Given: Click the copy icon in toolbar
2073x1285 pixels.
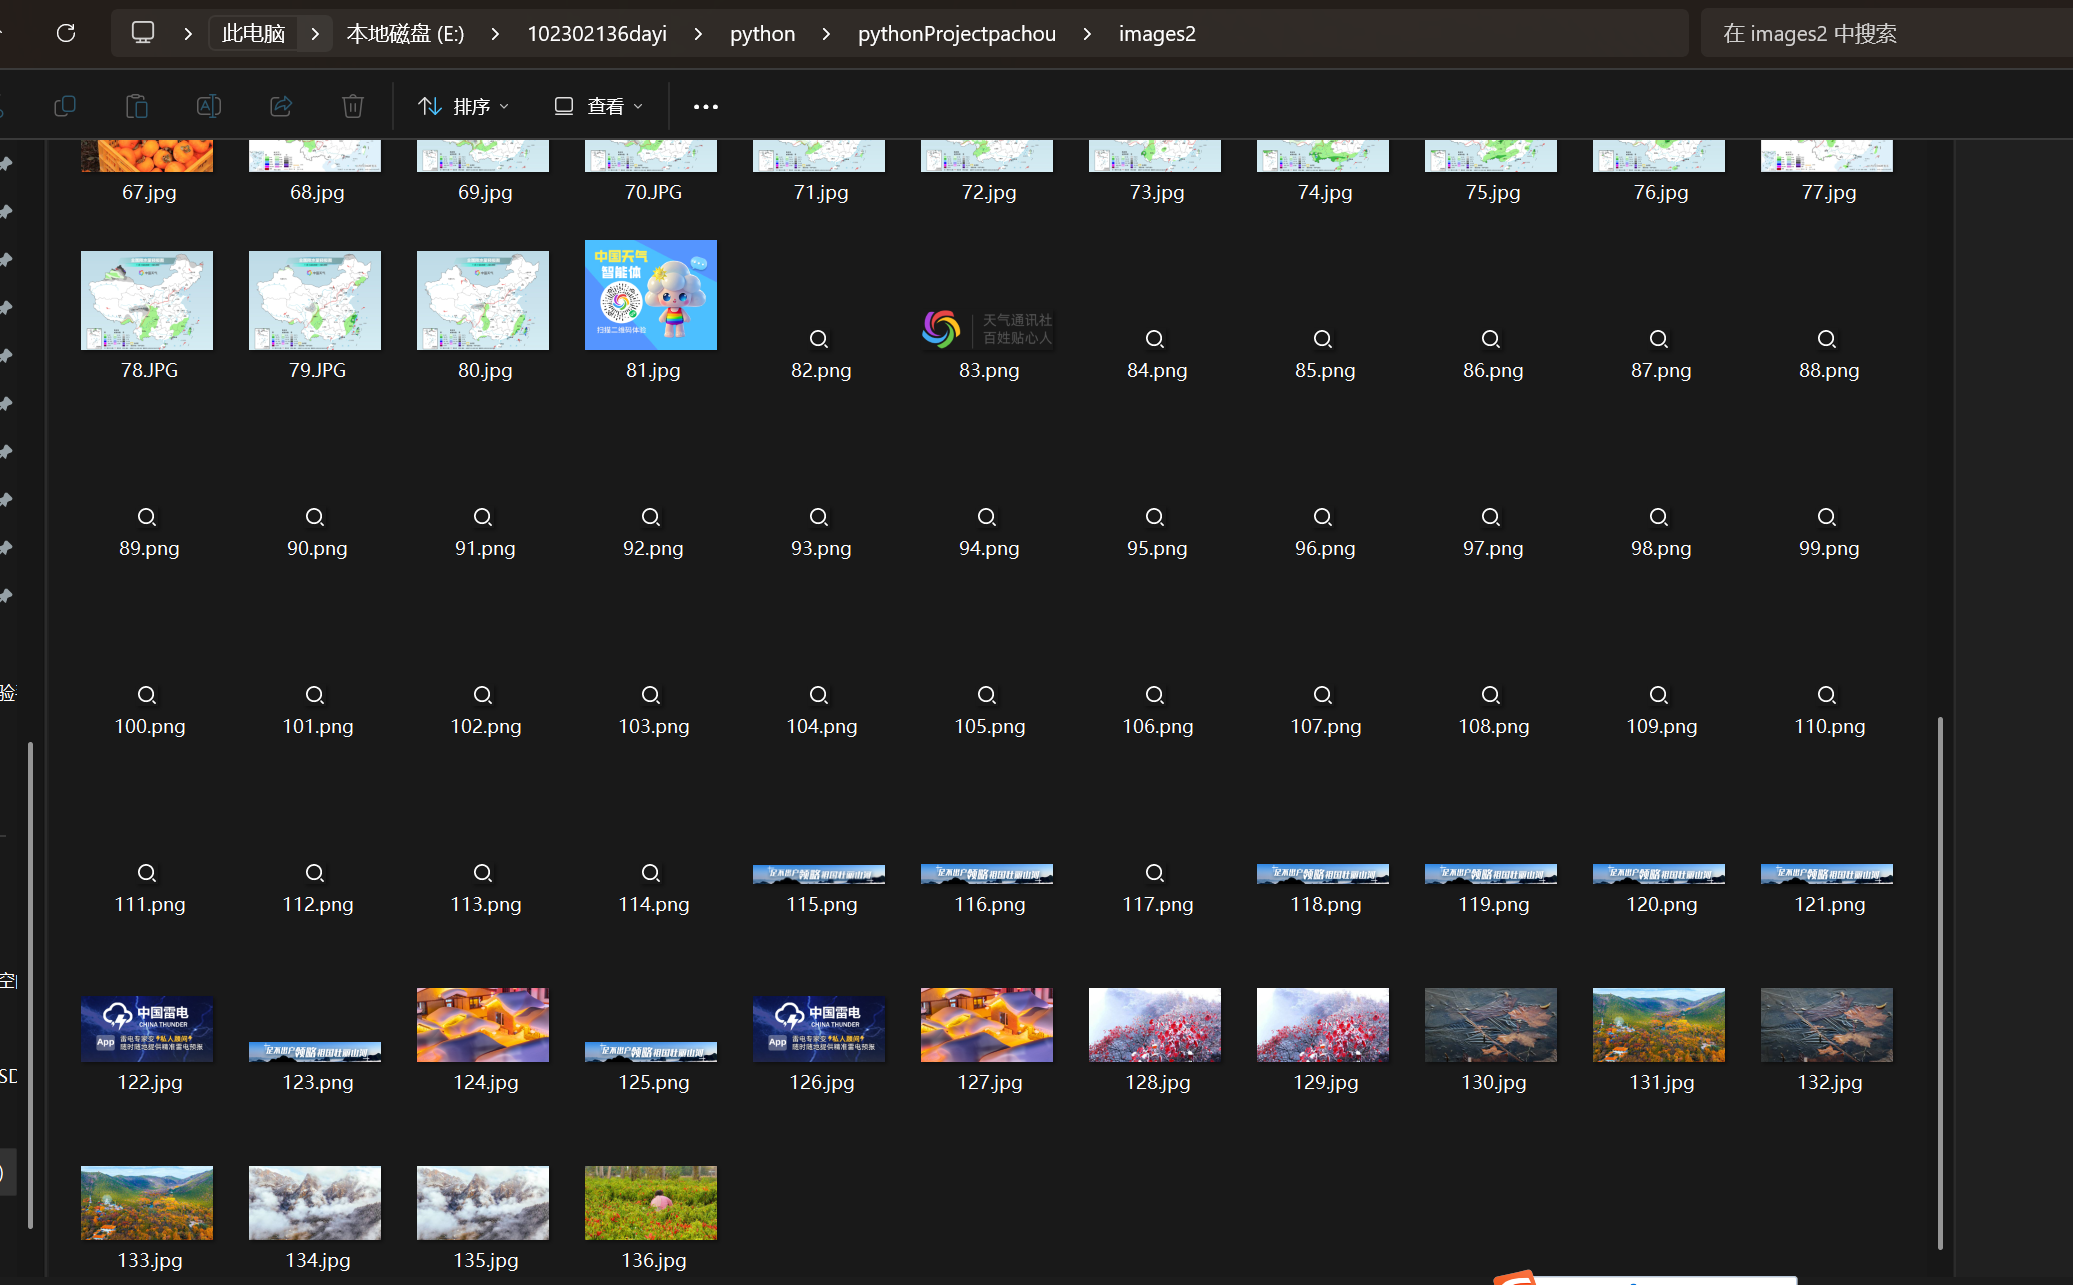Looking at the screenshot, I should [x=65, y=106].
